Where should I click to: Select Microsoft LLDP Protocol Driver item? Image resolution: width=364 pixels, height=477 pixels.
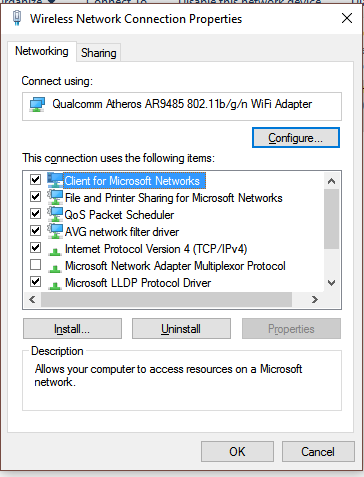click(138, 283)
